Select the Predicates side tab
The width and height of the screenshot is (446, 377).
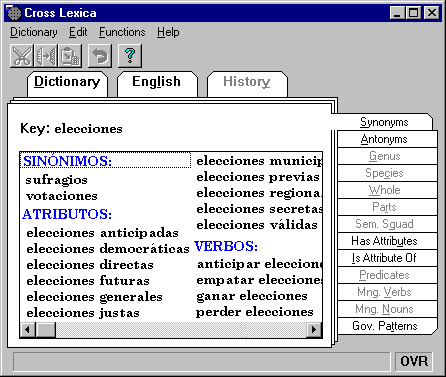pos(387,275)
